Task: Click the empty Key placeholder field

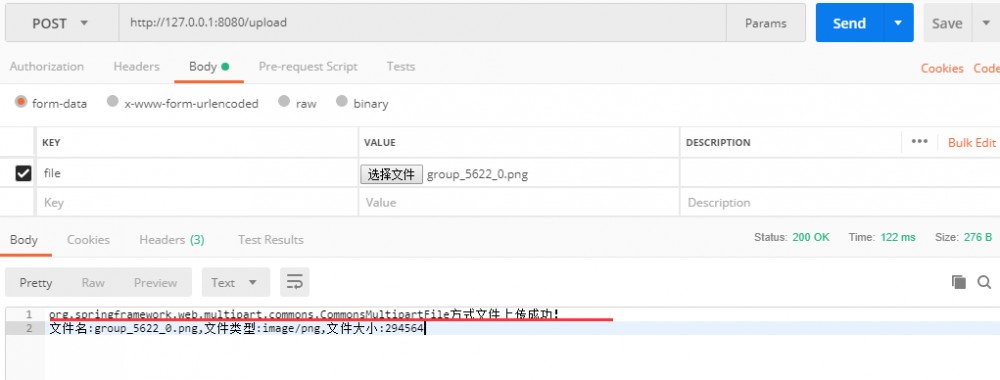Action: tap(197, 202)
